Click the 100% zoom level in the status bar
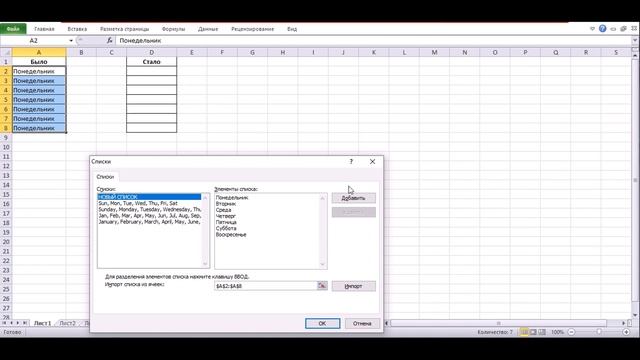Image resolution: width=640 pixels, height=360 pixels. (557, 332)
